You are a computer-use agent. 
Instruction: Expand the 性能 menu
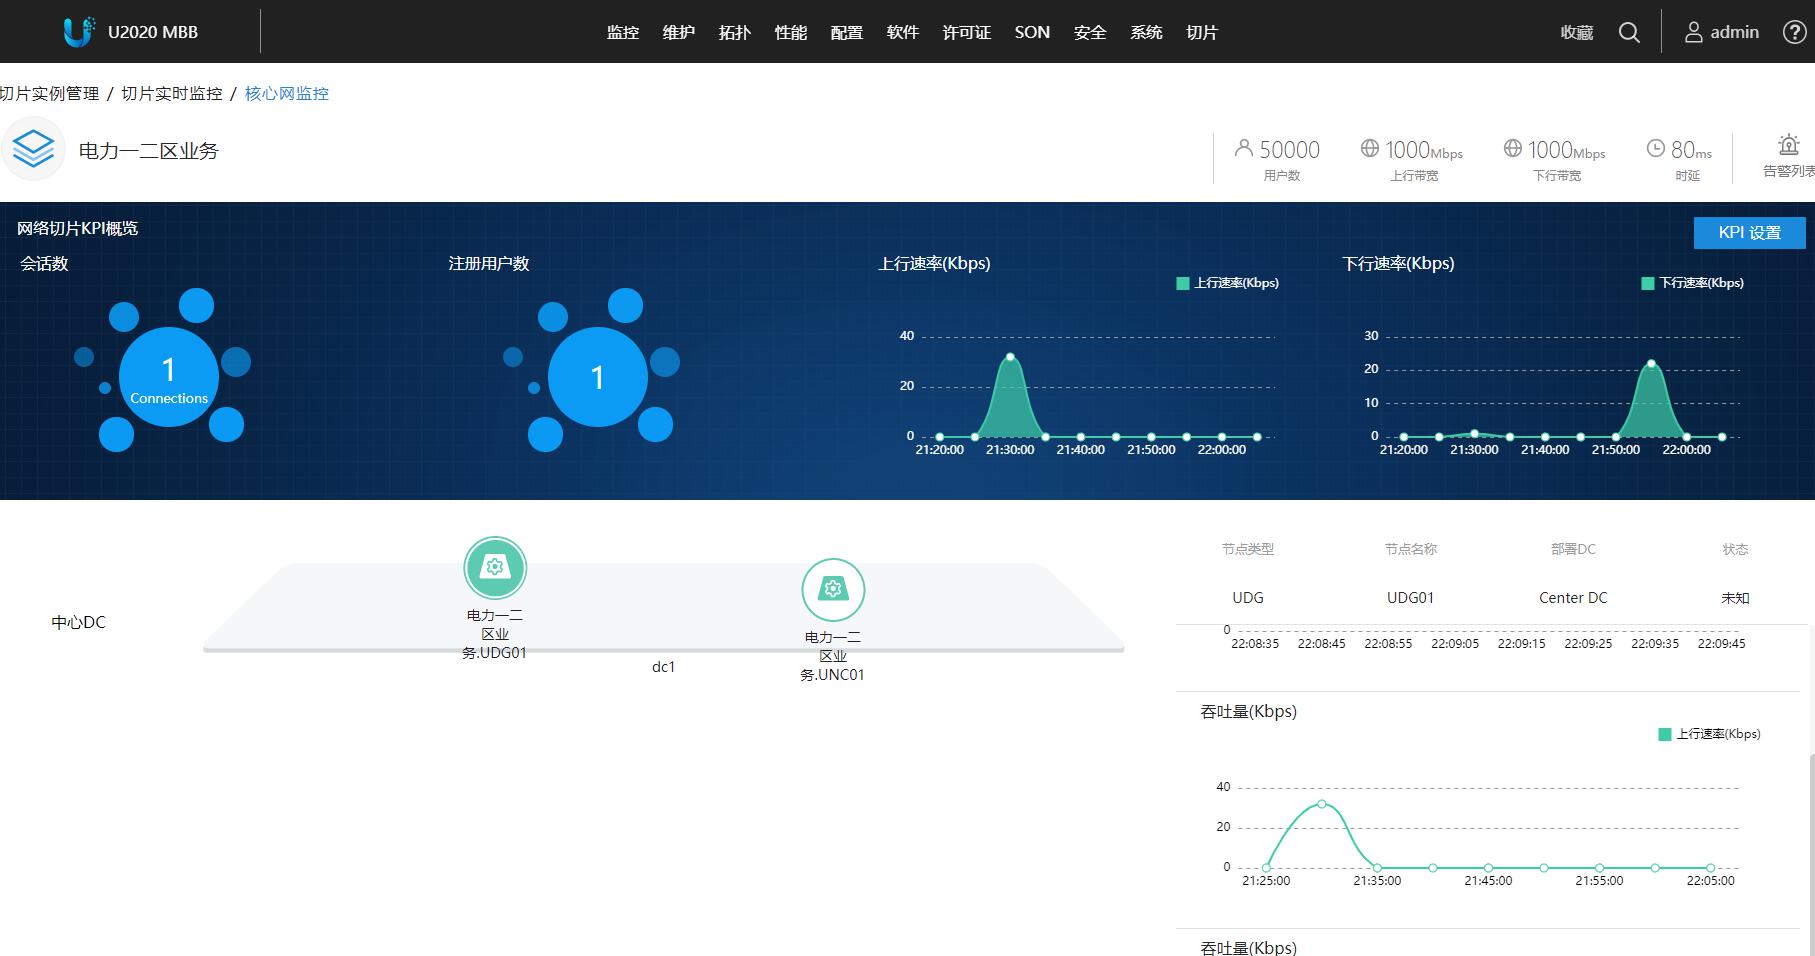(790, 32)
